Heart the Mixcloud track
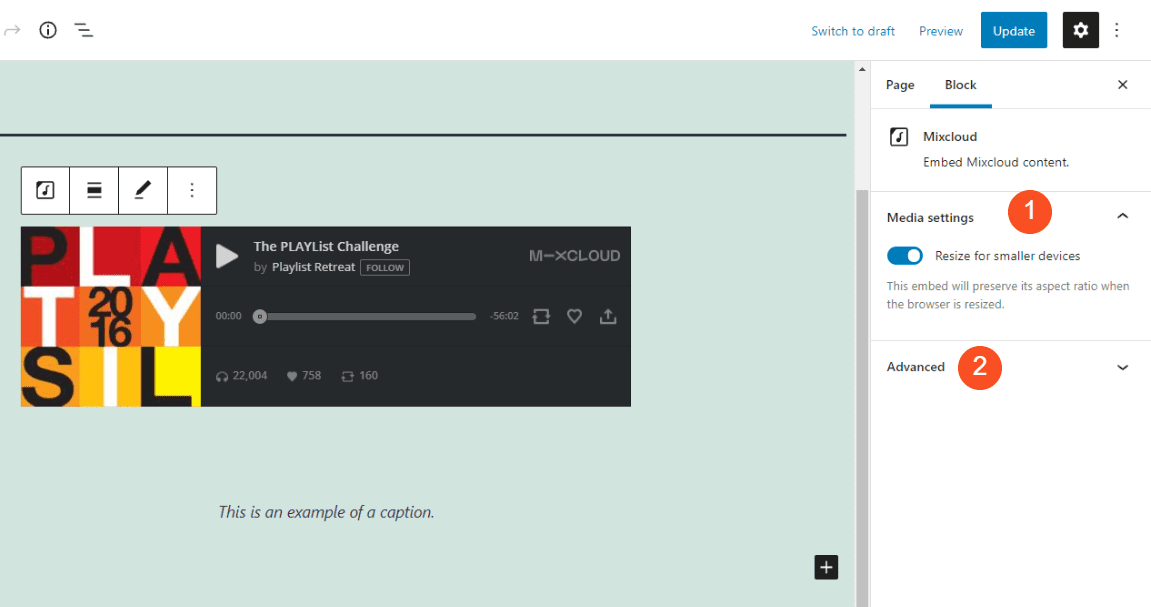Screen dimensions: 1151x607 pos(574,315)
